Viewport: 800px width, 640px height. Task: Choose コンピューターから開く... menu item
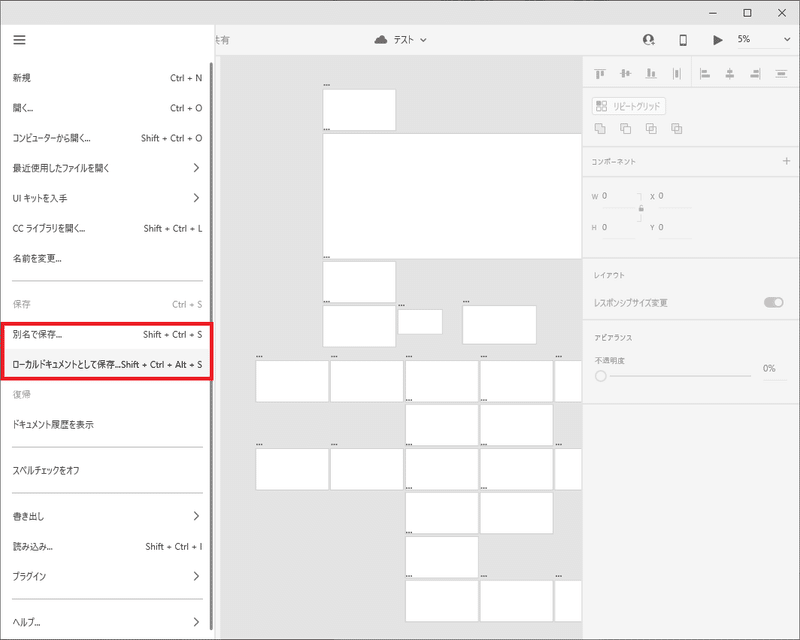point(107,138)
